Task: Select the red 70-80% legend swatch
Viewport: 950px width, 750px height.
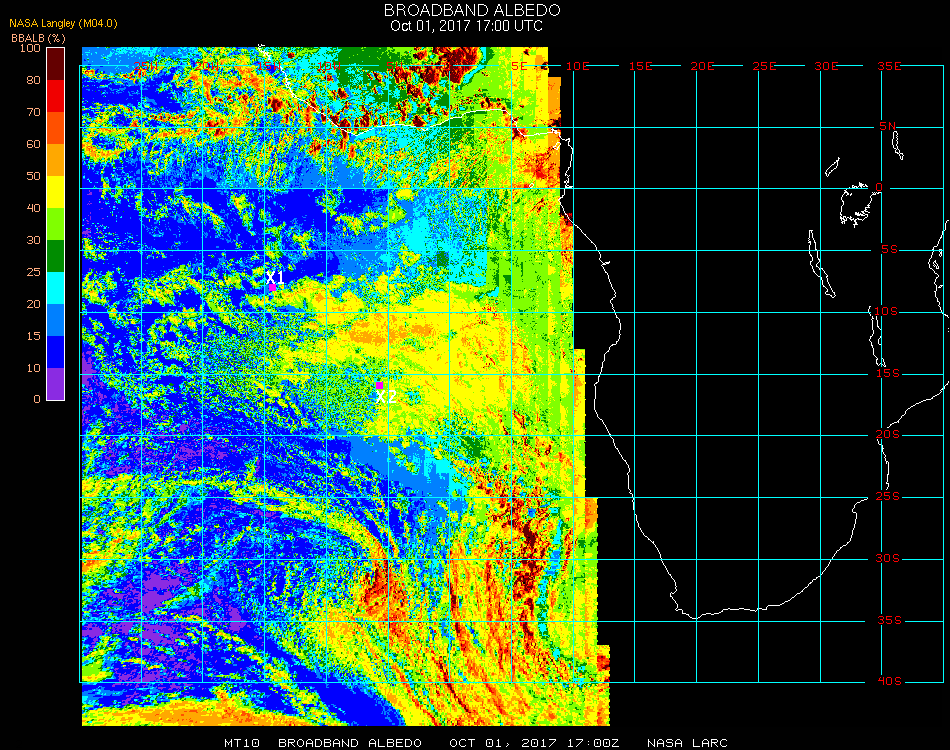Action: tap(55, 96)
